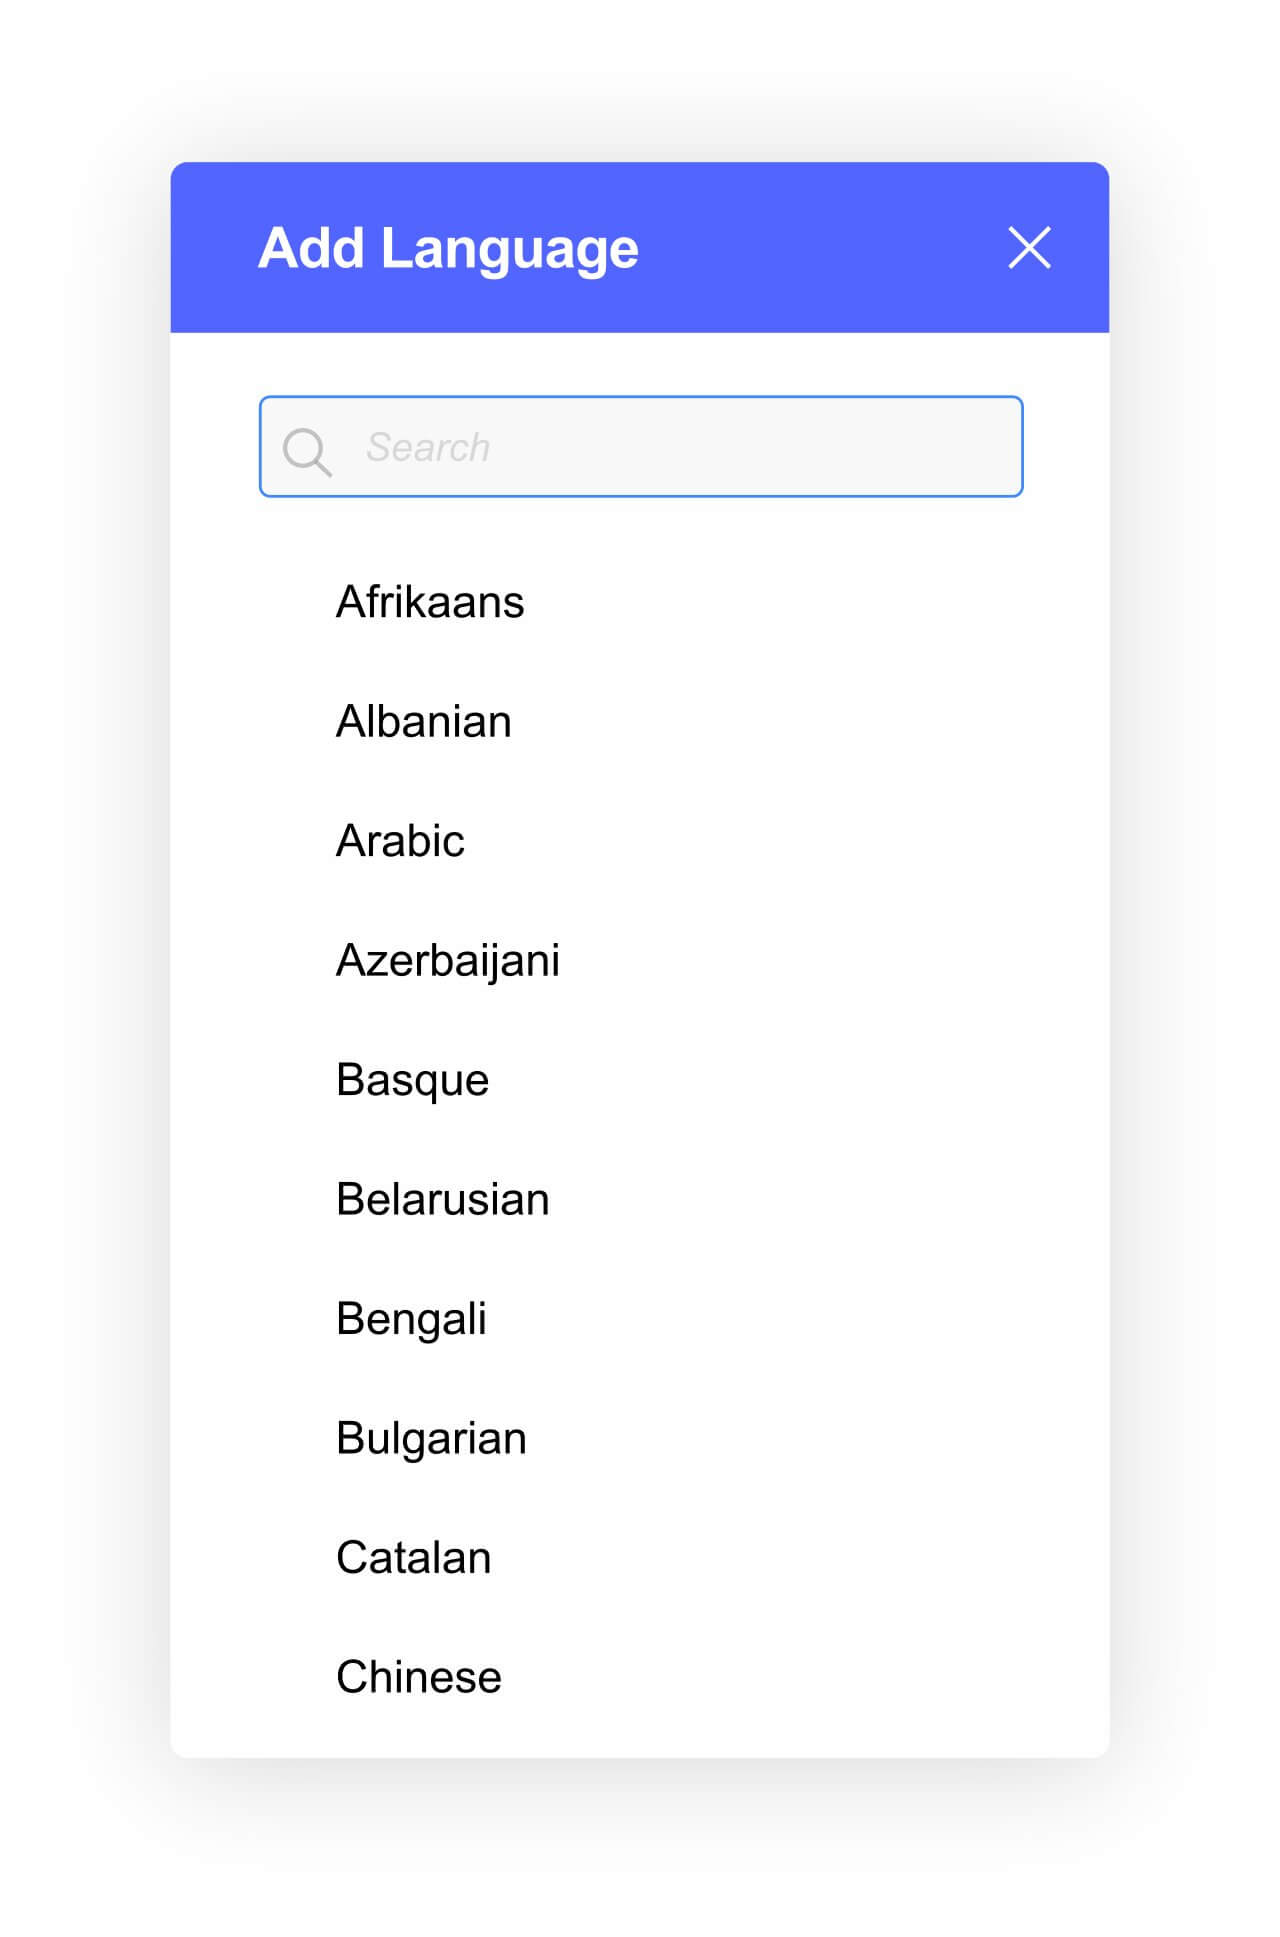Click the gray backdrop outside the dialog
This screenshot has width=1280, height=1937.
pyautogui.click(x=80, y=1000)
